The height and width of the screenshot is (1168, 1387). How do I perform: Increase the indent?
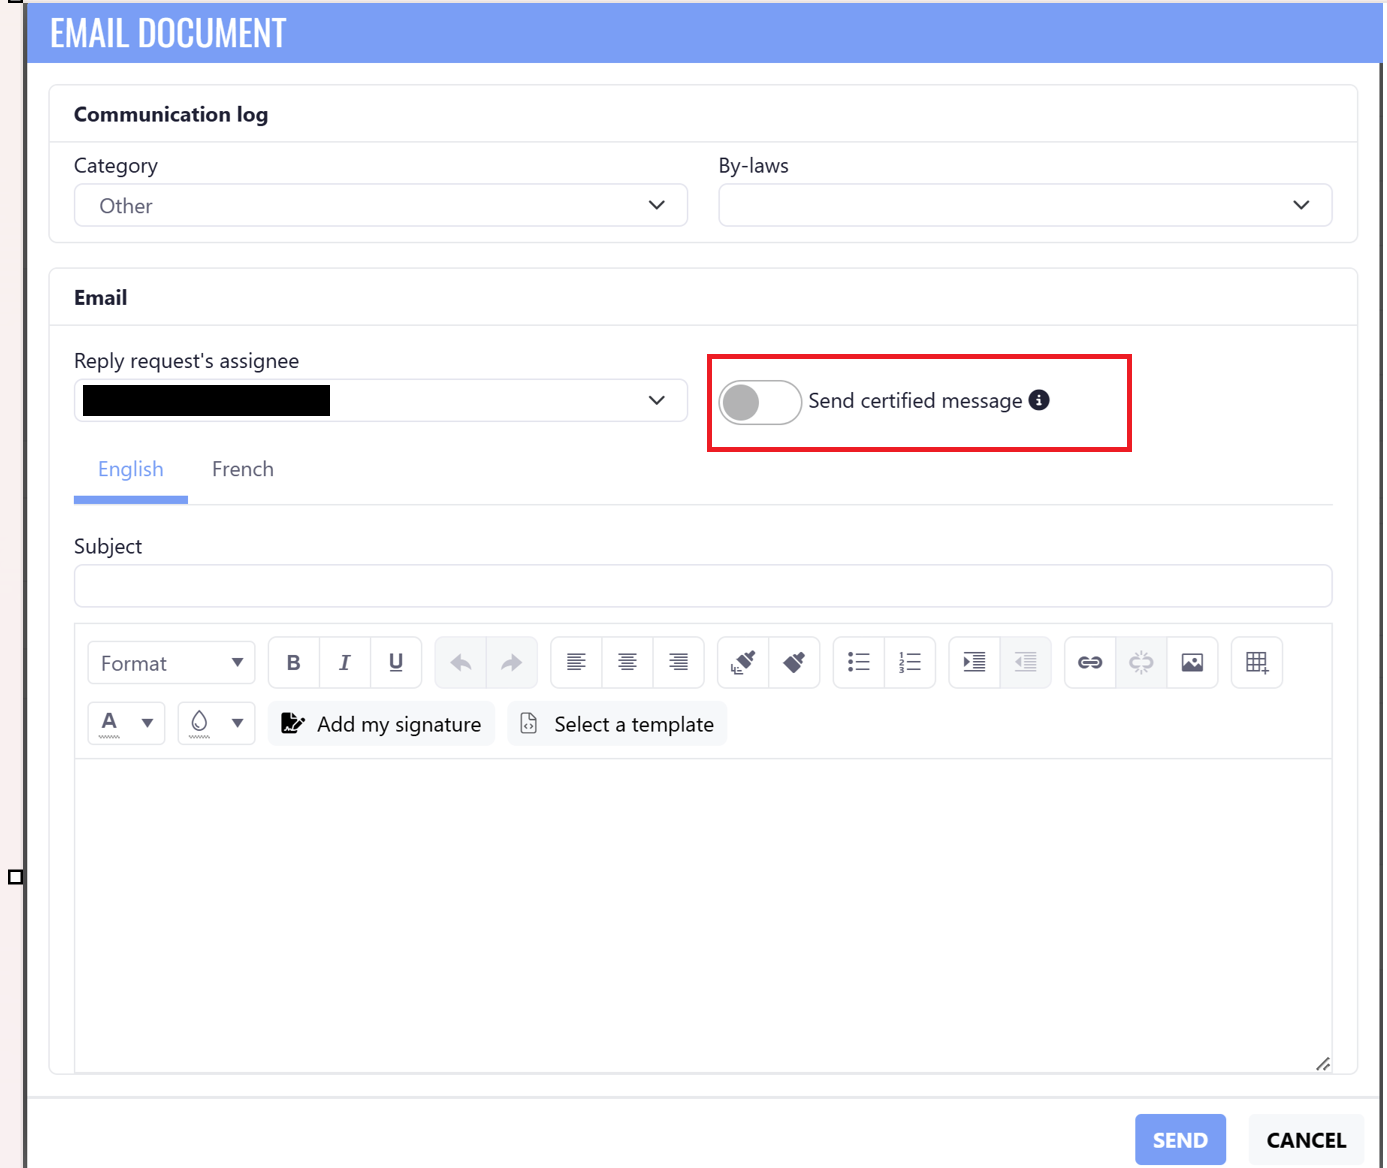point(974,662)
